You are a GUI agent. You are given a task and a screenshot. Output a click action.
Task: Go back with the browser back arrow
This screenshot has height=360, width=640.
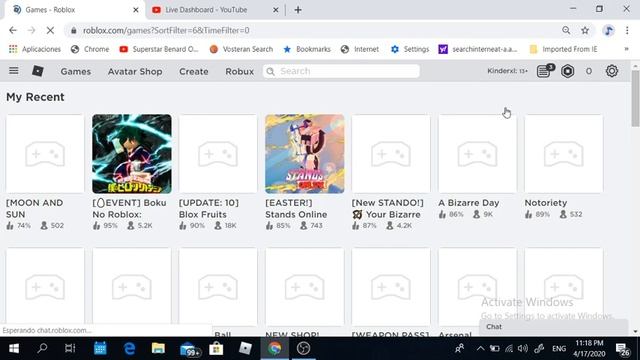coord(13,30)
